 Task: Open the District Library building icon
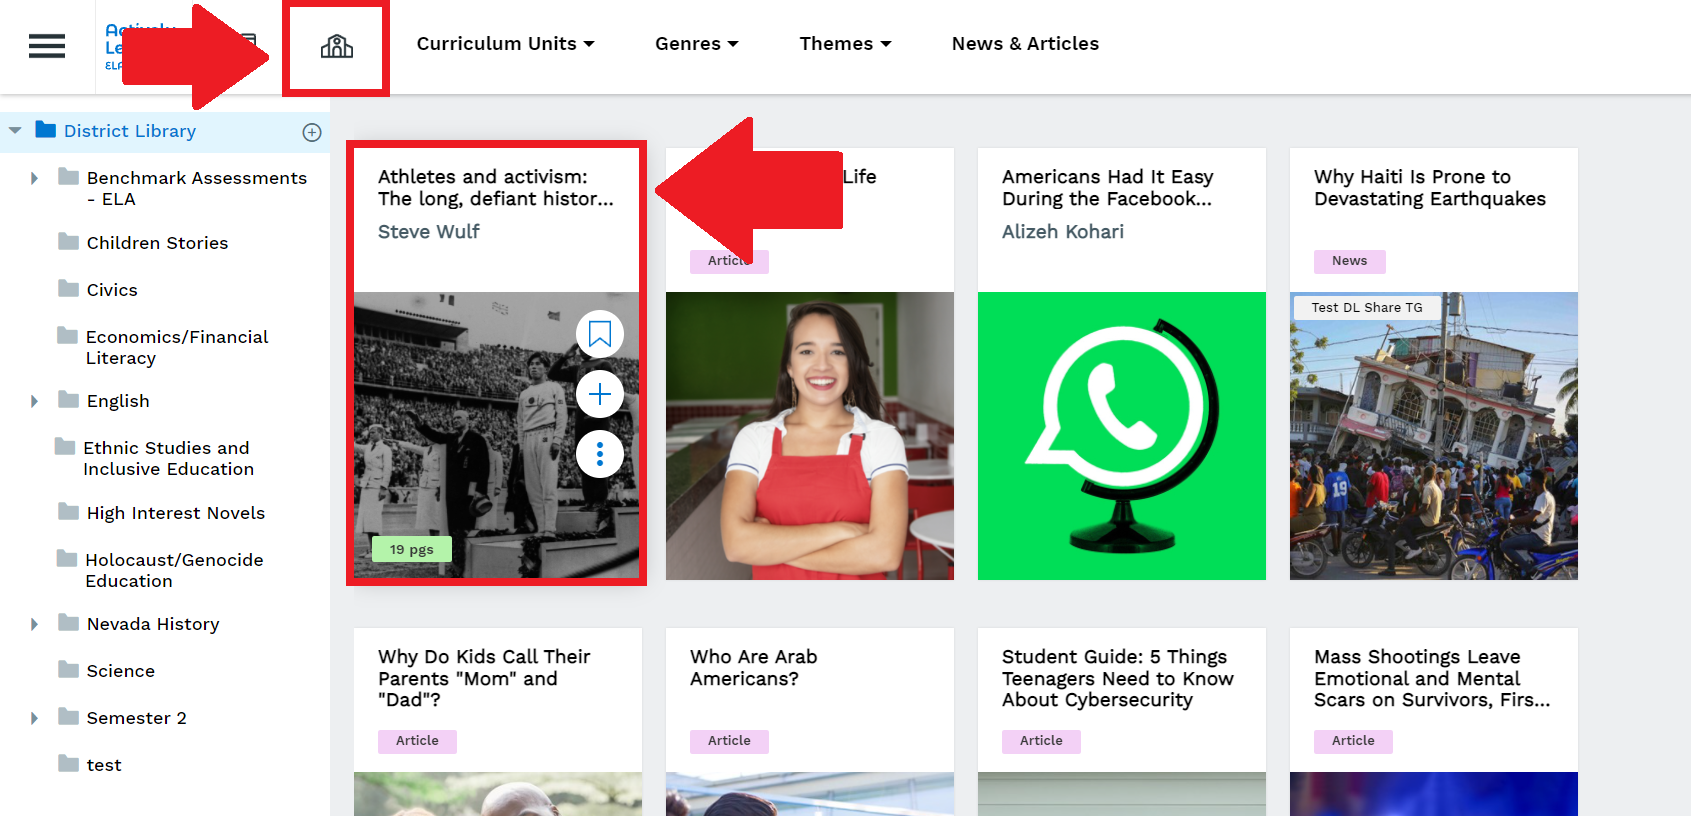[x=337, y=46]
